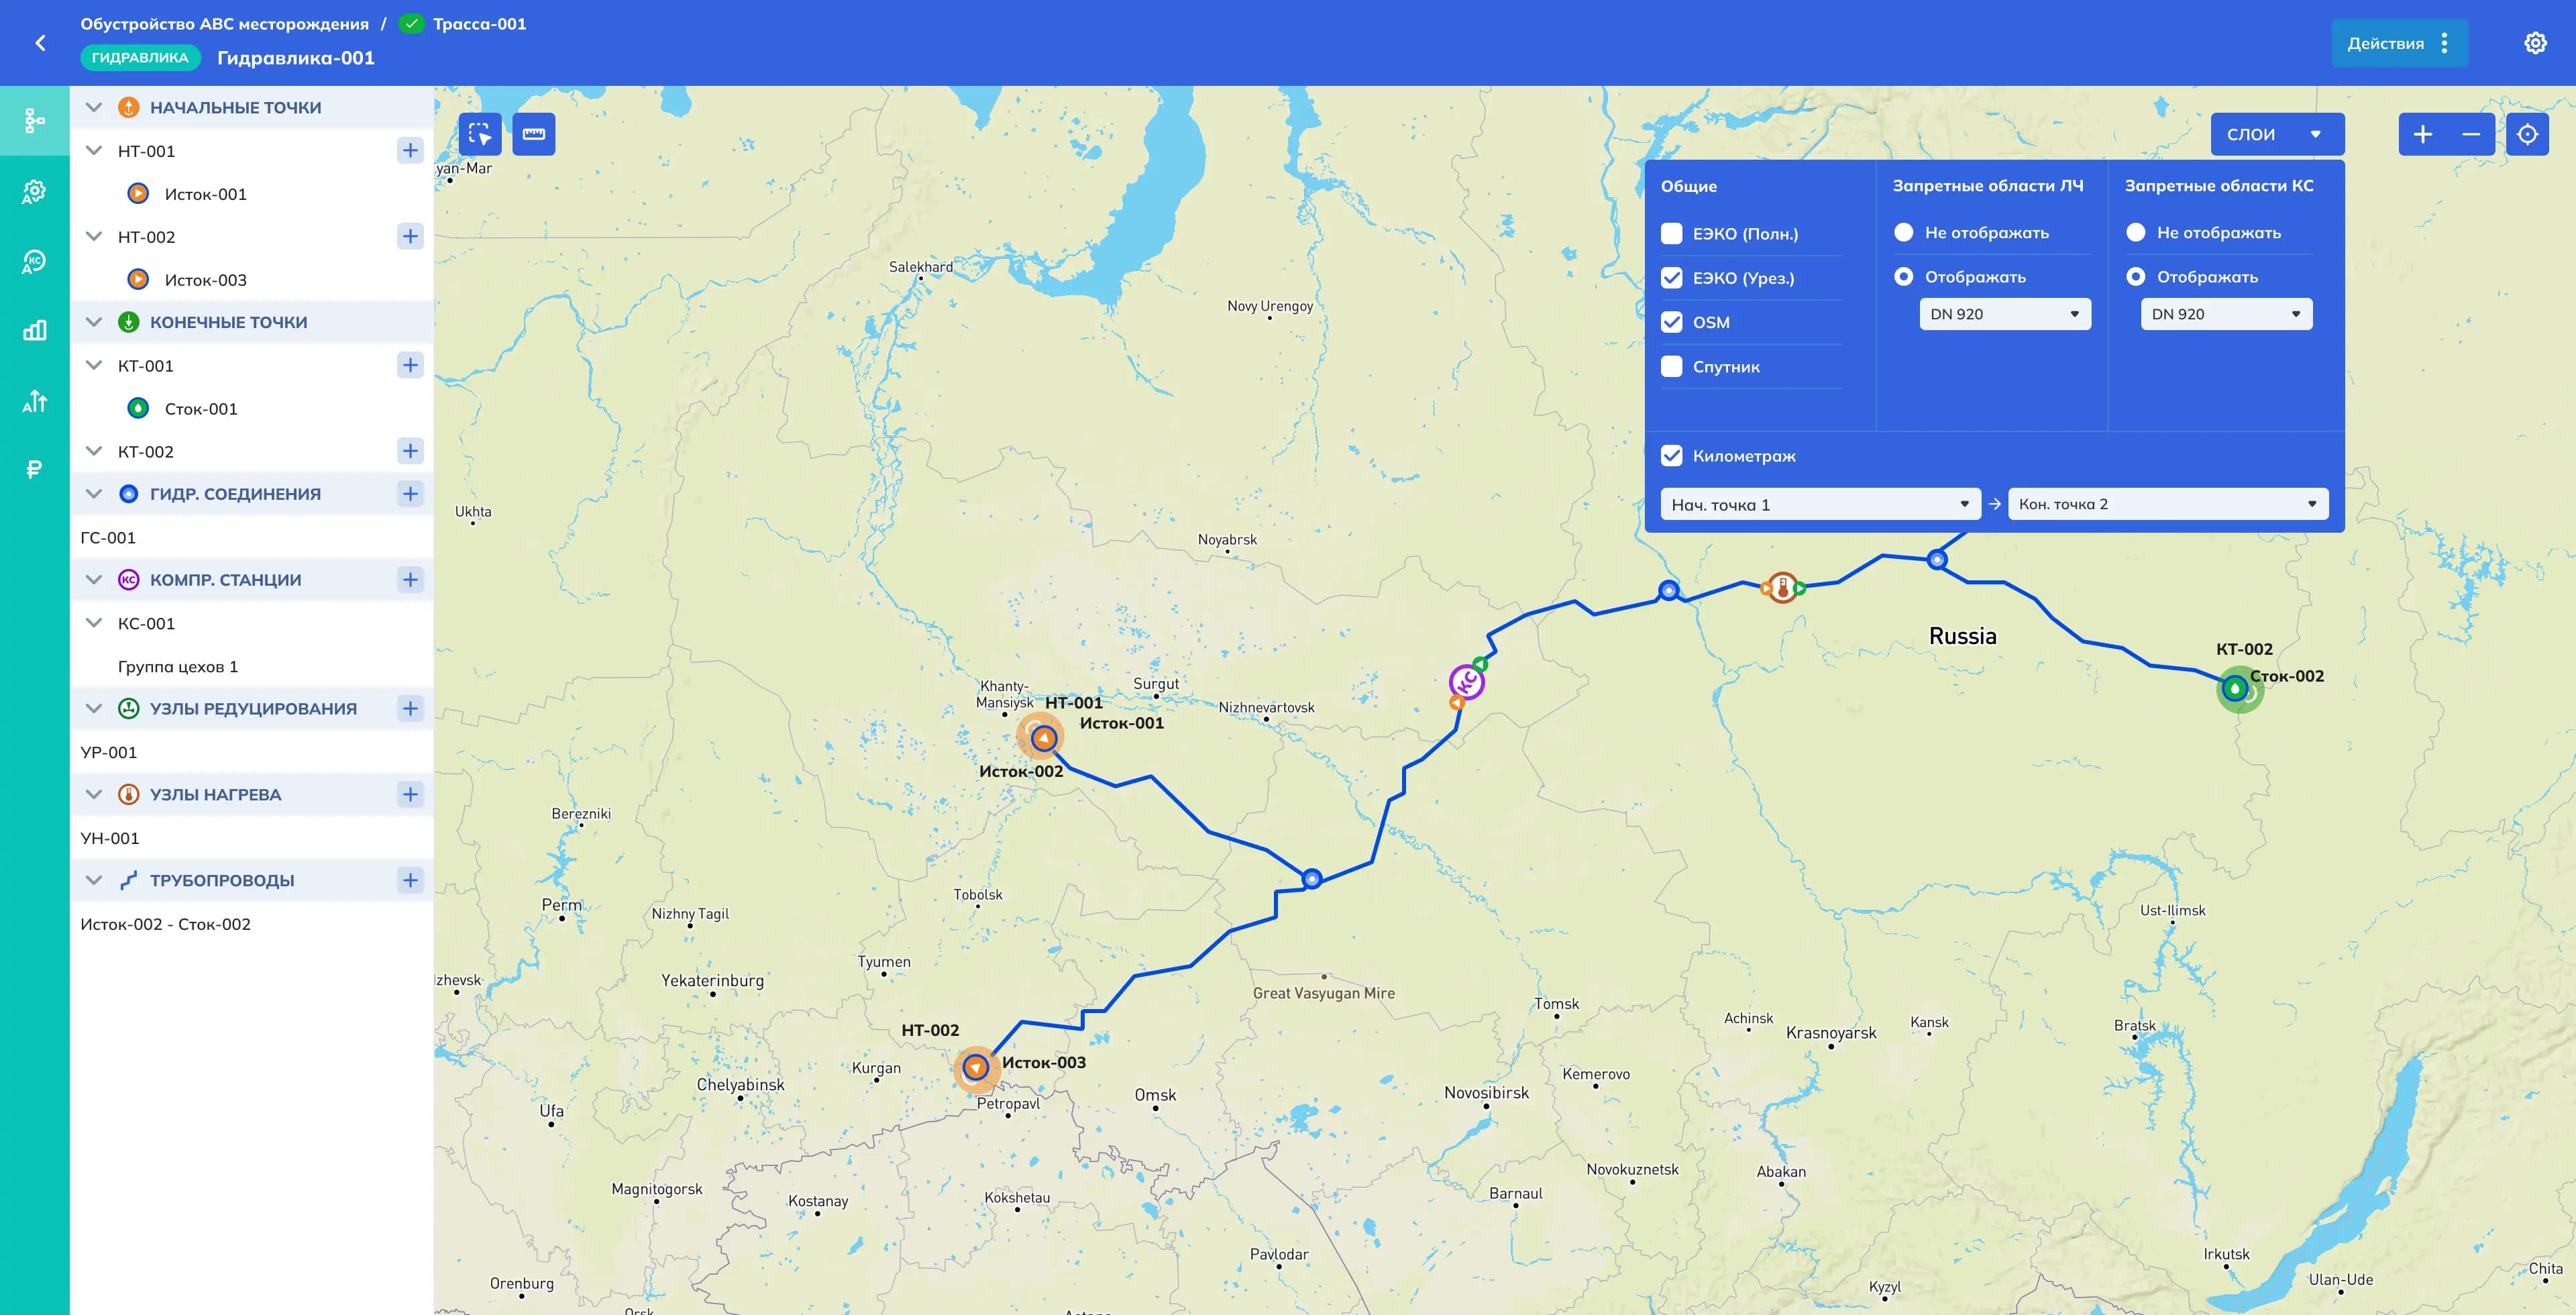Open the КС search sidebar icon
Viewport: 2576px width, 1315px height.
click(34, 261)
